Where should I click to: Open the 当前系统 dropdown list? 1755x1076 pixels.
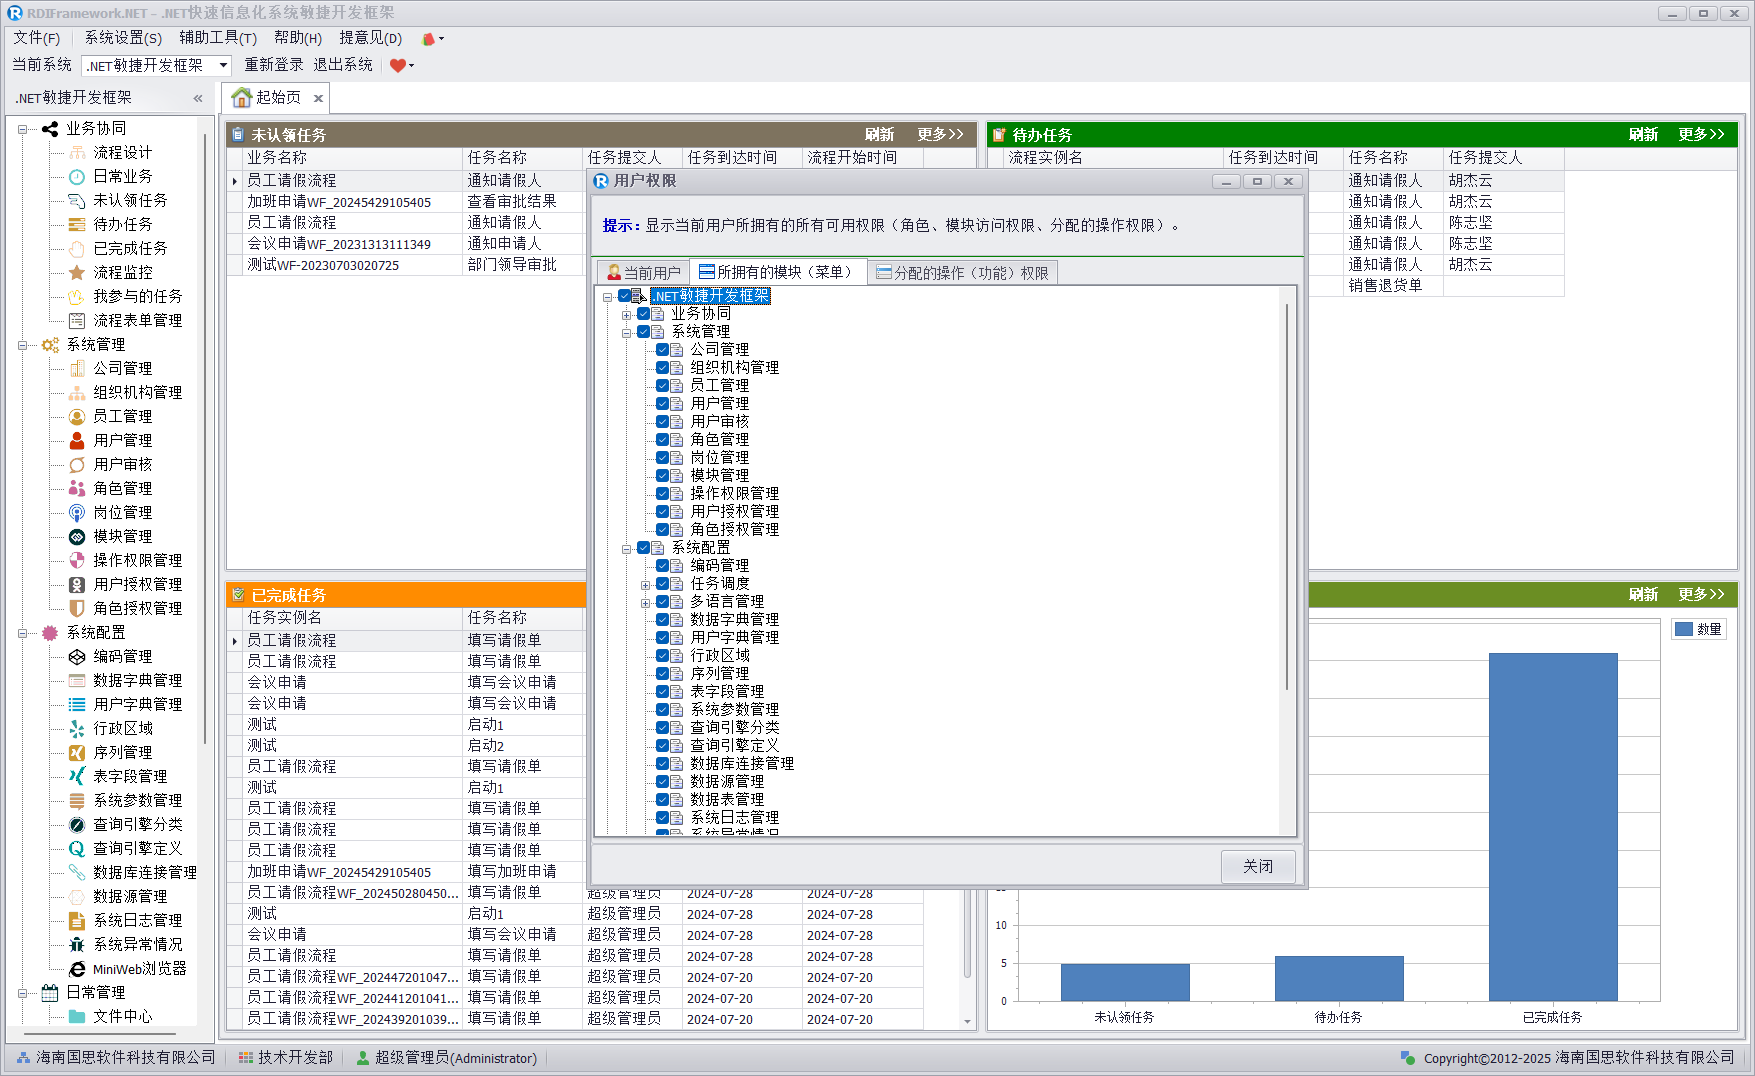(223, 65)
